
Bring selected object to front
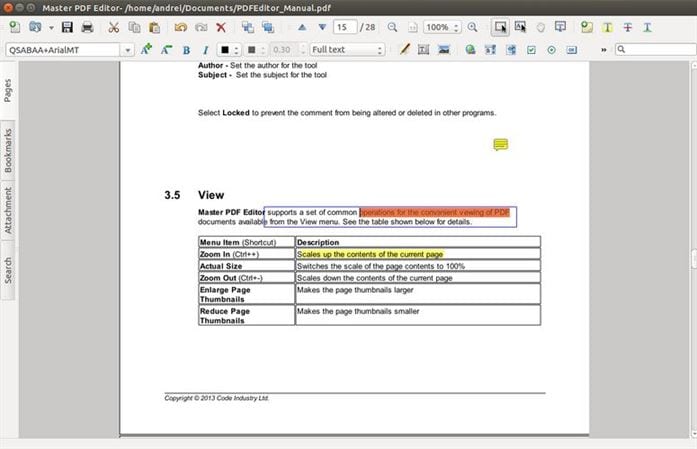(x=248, y=27)
